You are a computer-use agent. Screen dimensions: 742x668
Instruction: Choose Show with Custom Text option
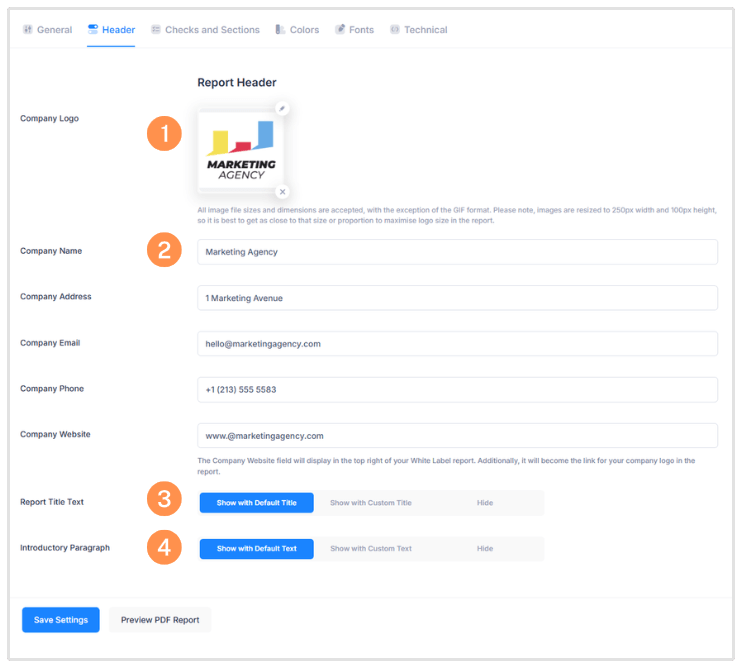370,549
